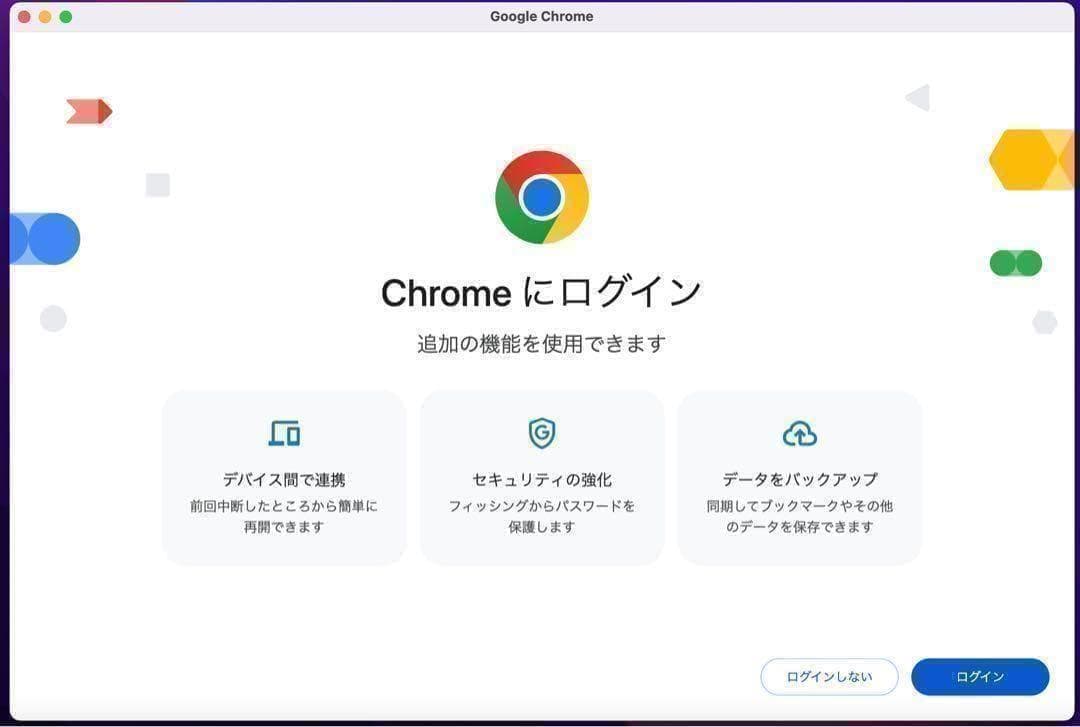Choose ログインしない to skip sign-in
This screenshot has width=1080, height=727.
click(829, 676)
